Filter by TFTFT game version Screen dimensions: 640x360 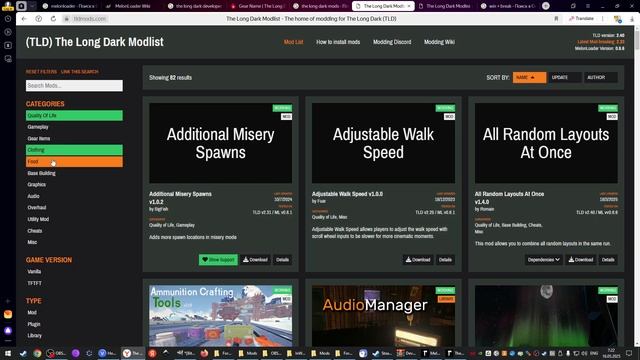74,283
